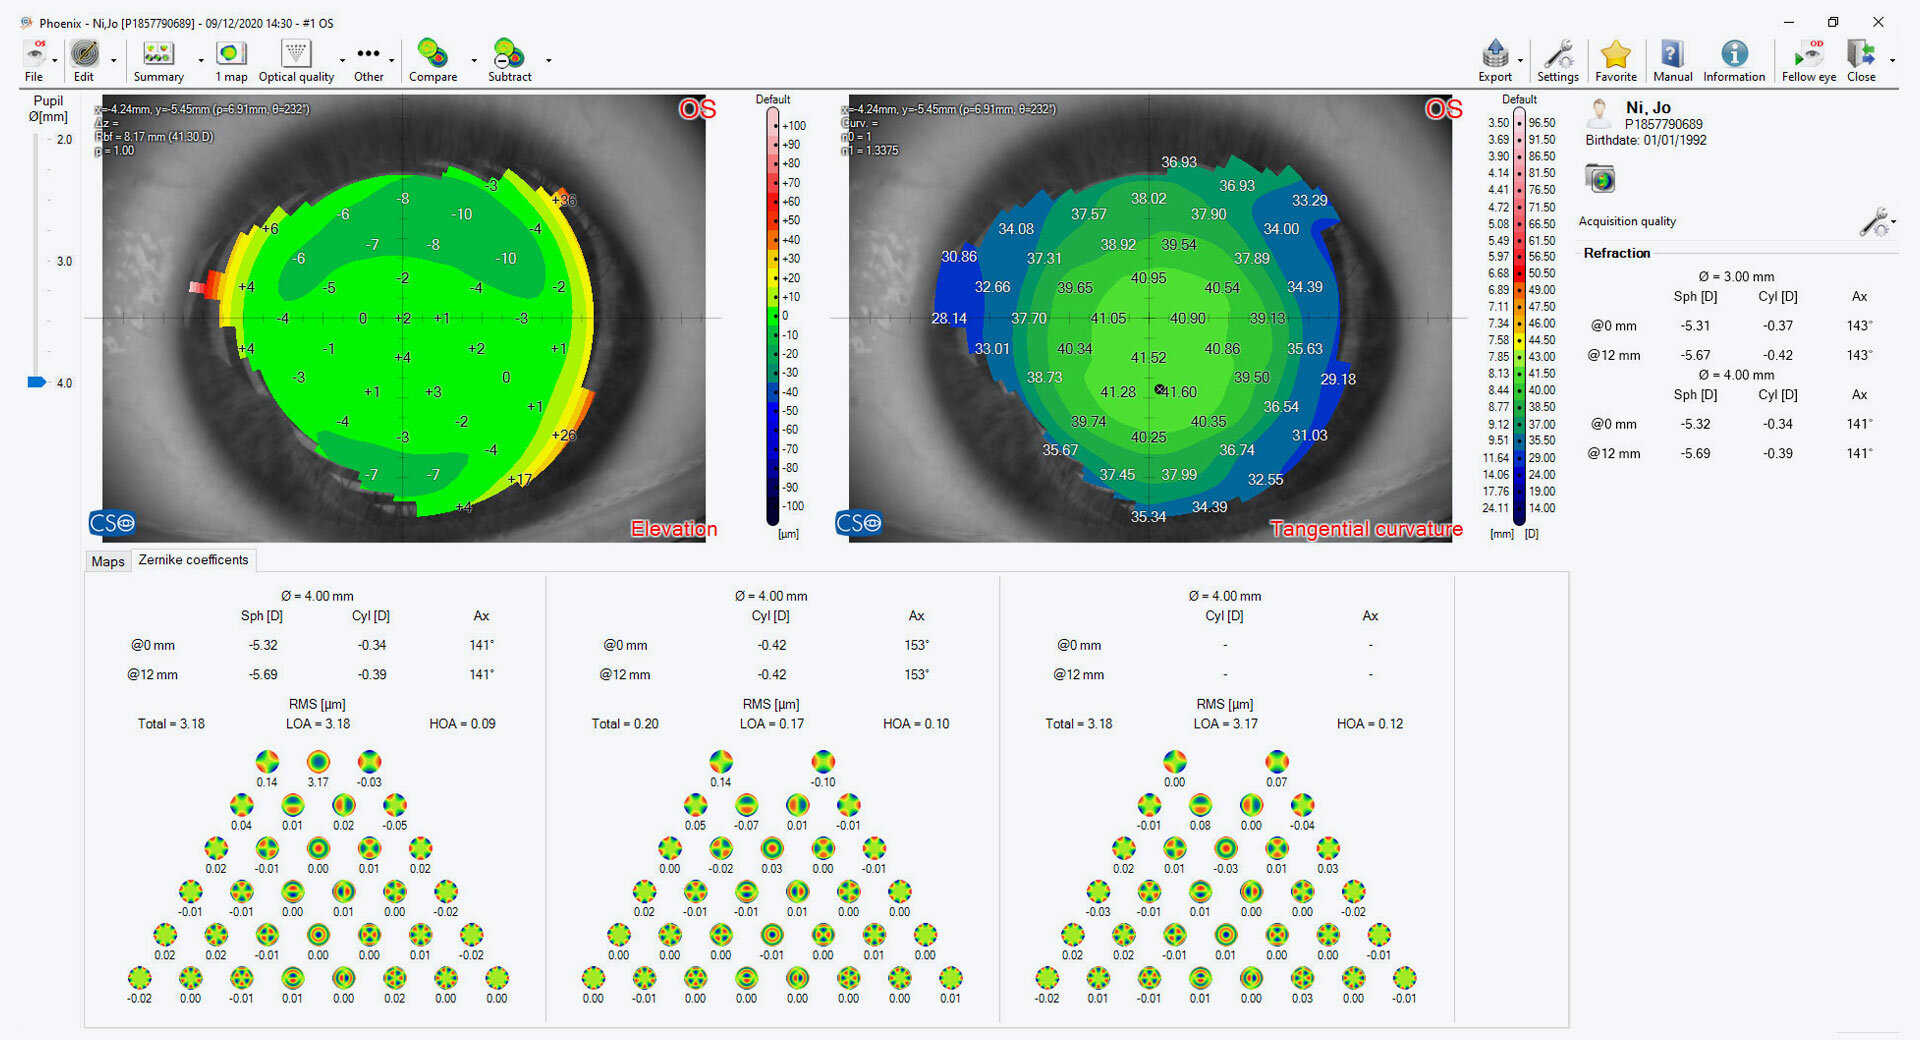This screenshot has height=1040, width=1920.
Task: Click the acquisition image icon under Birthdate
Action: coord(1600,179)
